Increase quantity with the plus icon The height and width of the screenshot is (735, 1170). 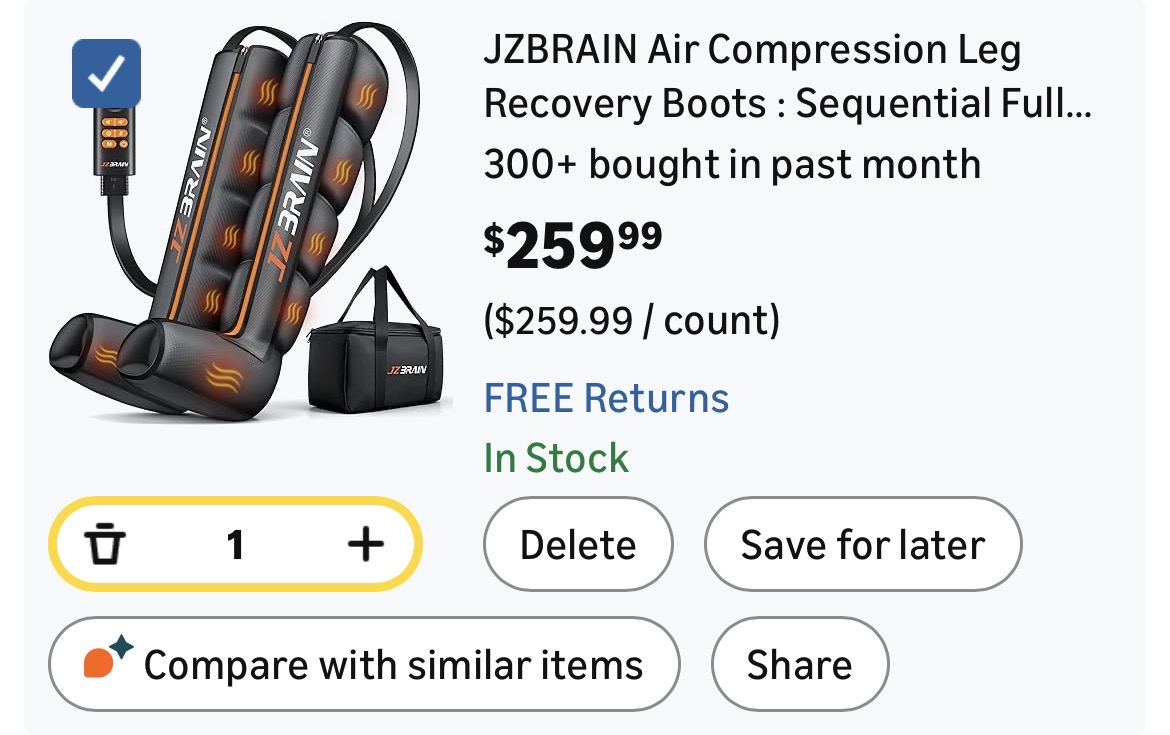(365, 545)
